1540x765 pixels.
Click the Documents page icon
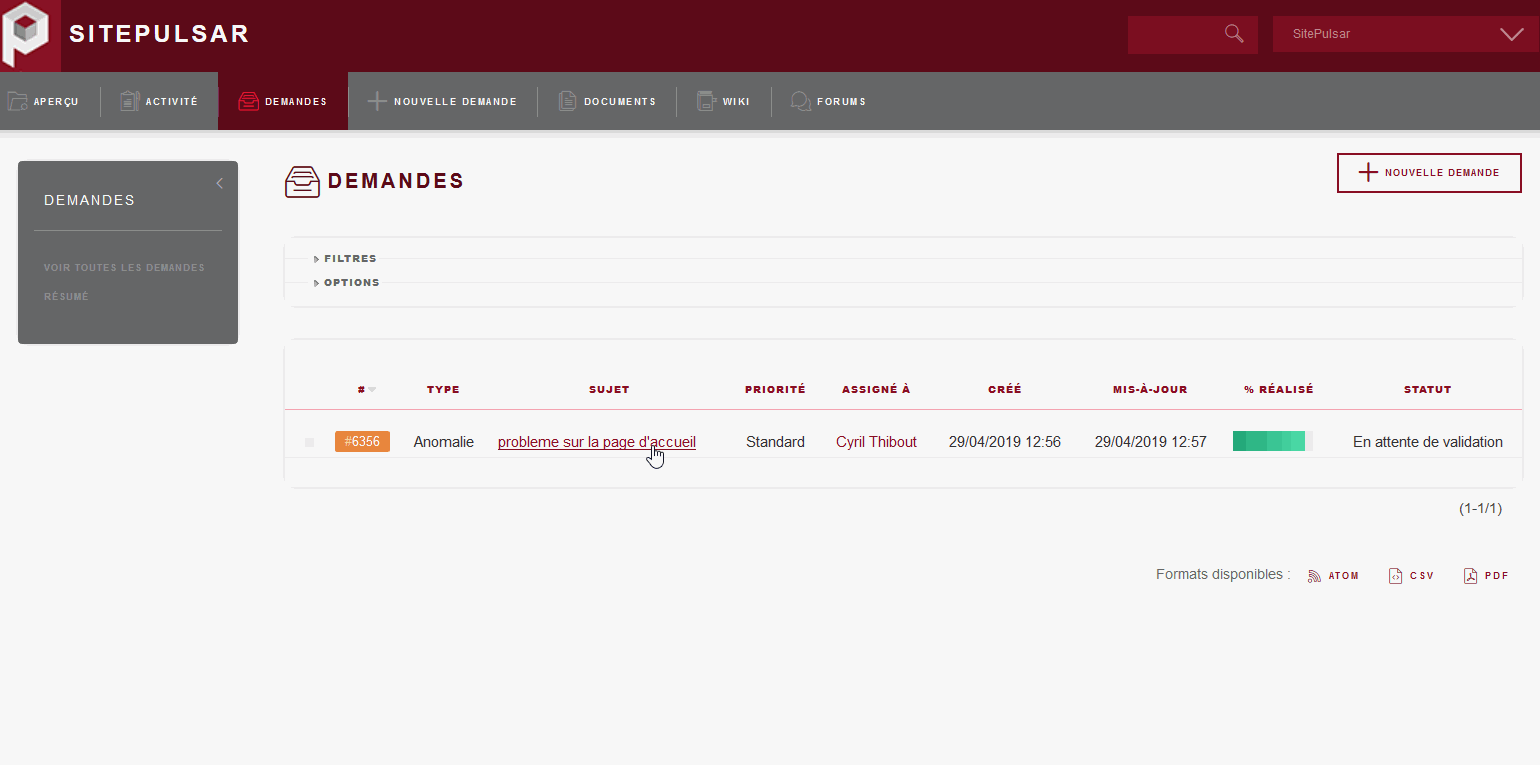(567, 101)
